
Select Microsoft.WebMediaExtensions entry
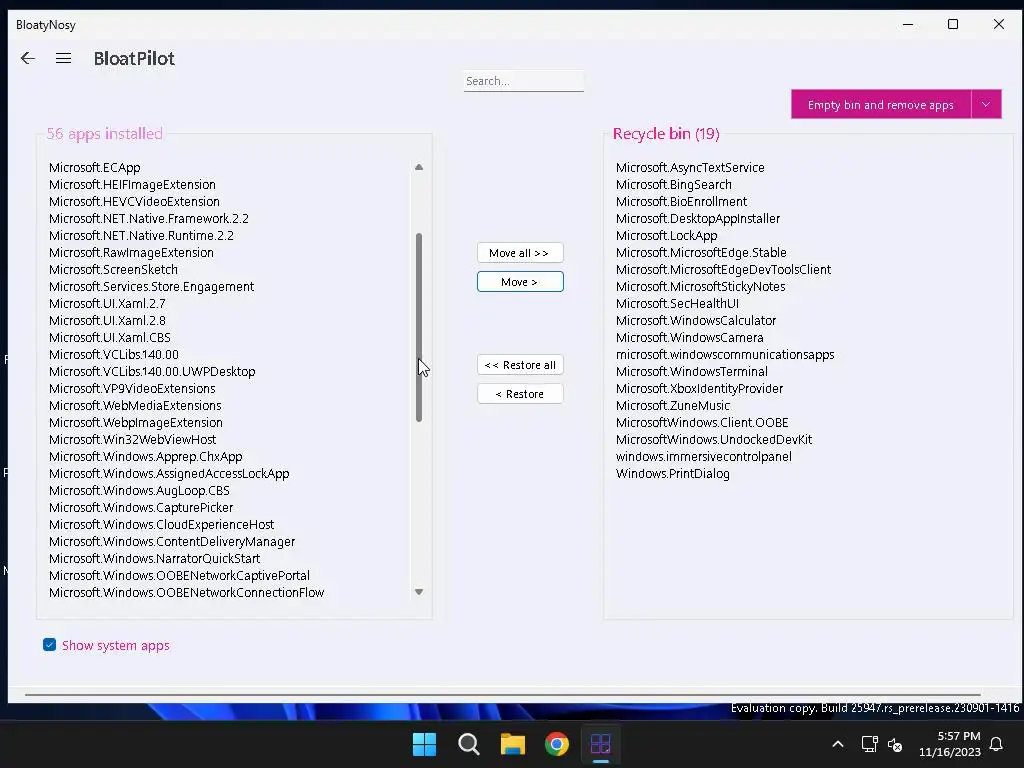135,405
